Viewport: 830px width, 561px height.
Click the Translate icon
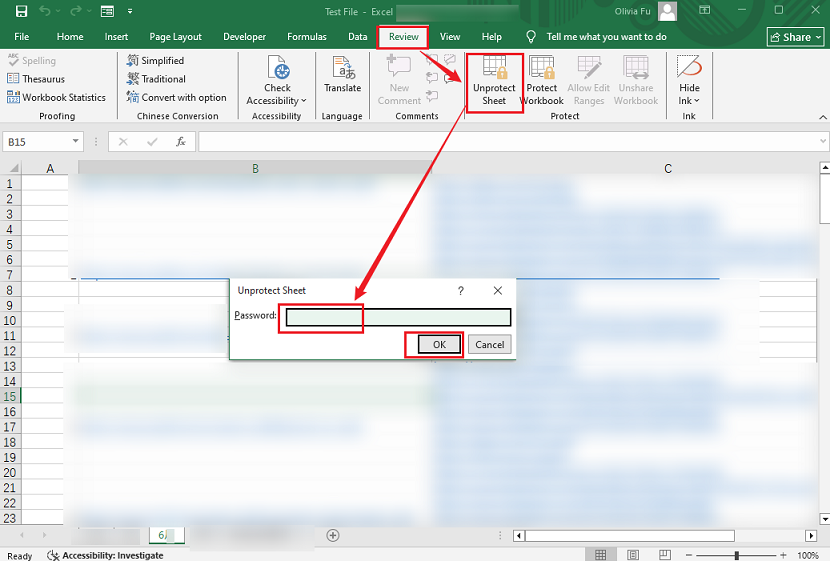pyautogui.click(x=342, y=68)
